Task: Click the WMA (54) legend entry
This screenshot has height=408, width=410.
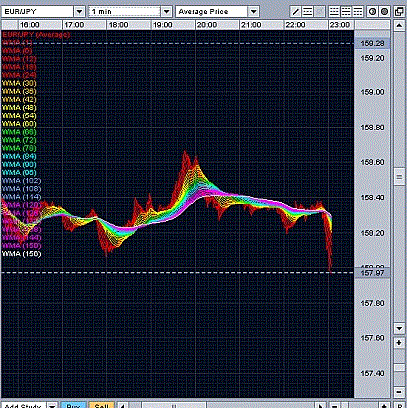Action: pos(19,116)
